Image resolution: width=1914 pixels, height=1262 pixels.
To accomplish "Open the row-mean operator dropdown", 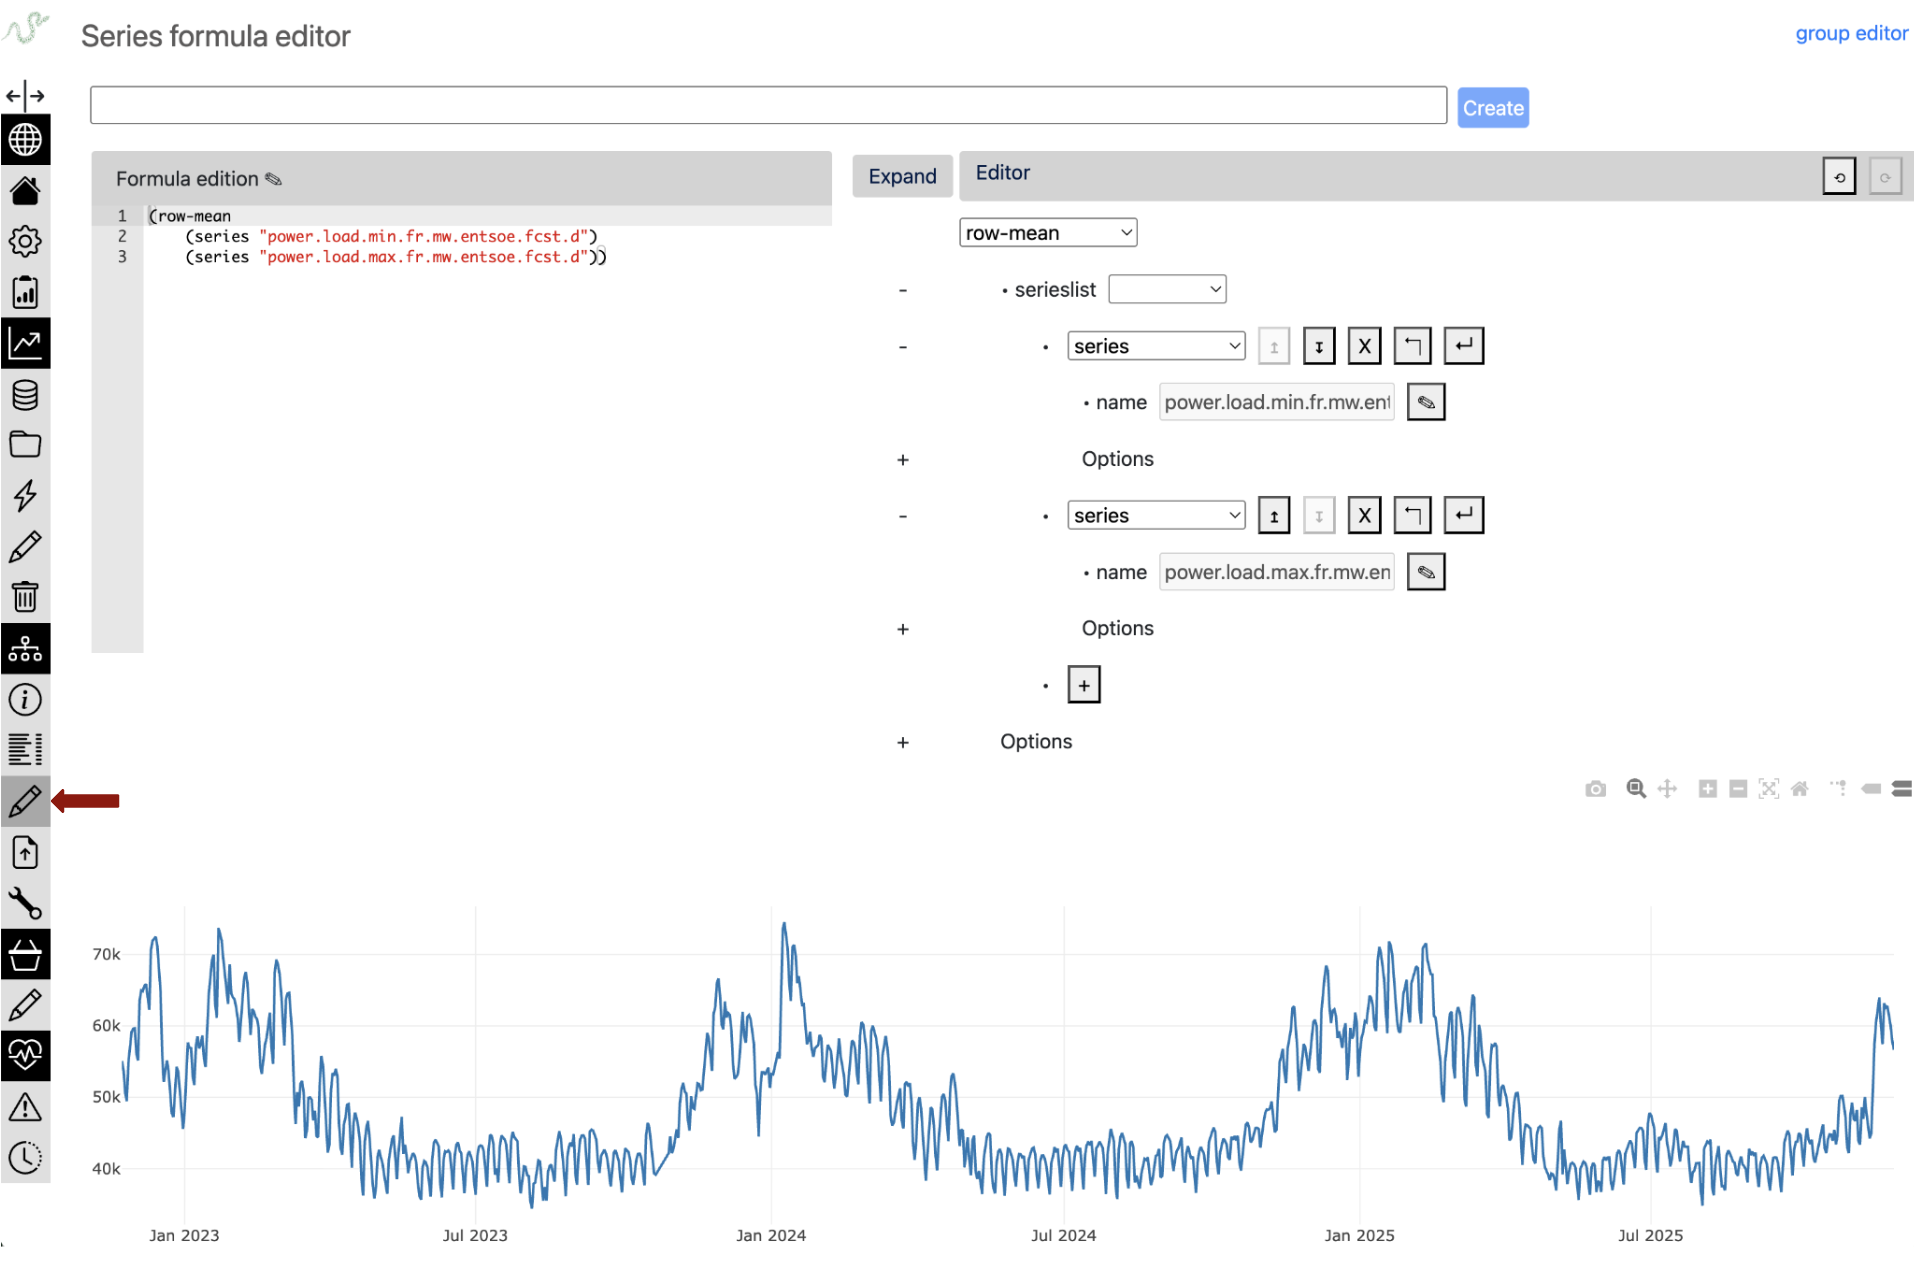I will 1047,233.
